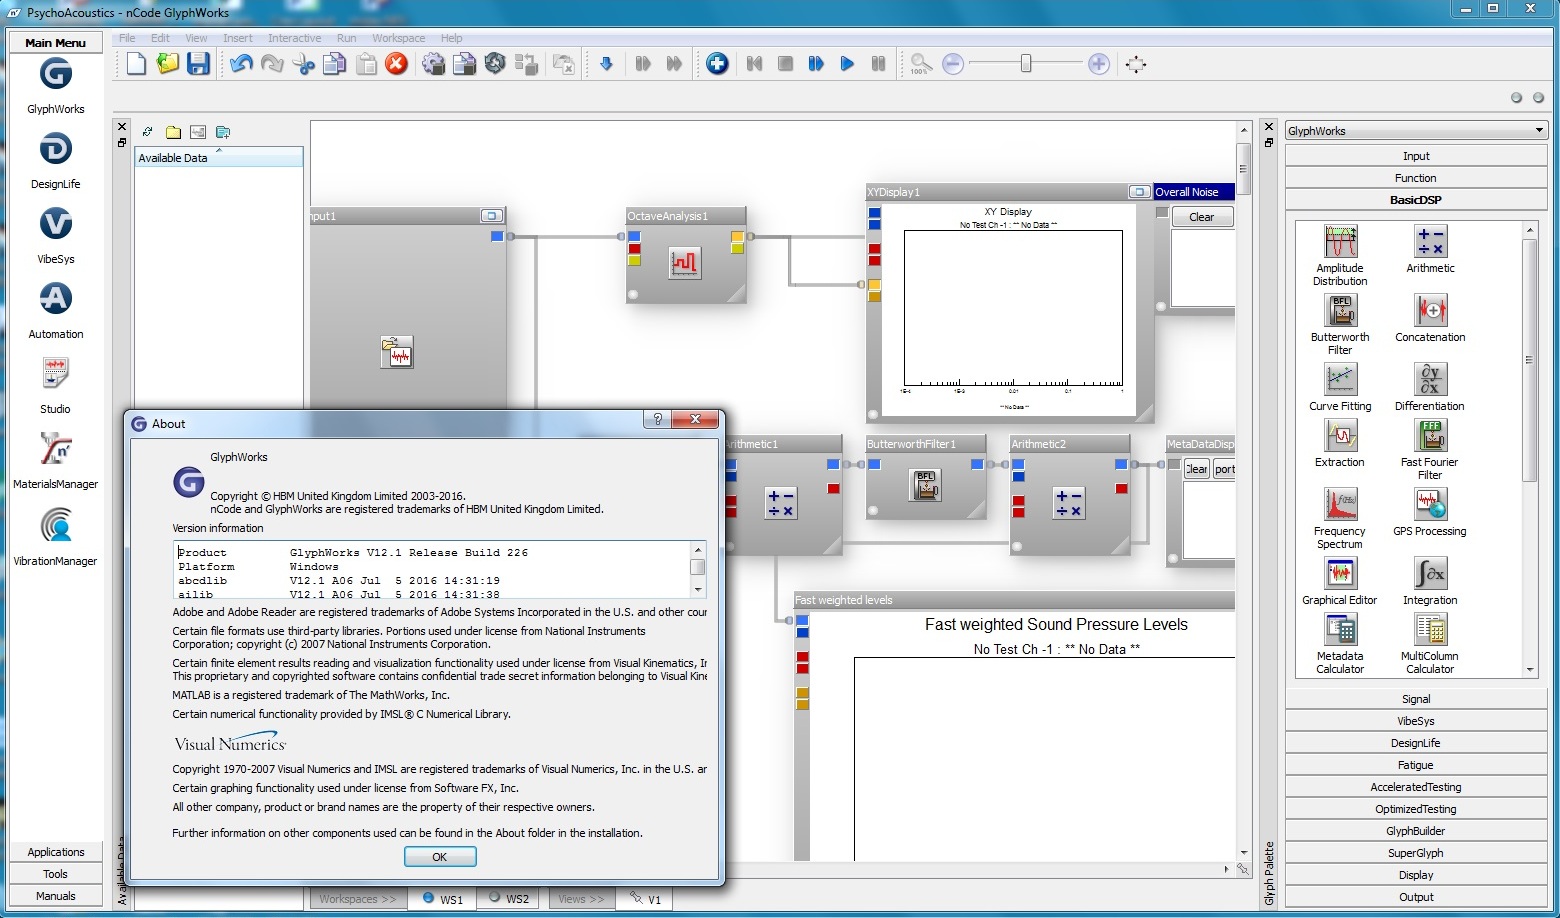This screenshot has width=1560, height=918.
Task: Select the Extraction glyph
Action: [1340, 444]
